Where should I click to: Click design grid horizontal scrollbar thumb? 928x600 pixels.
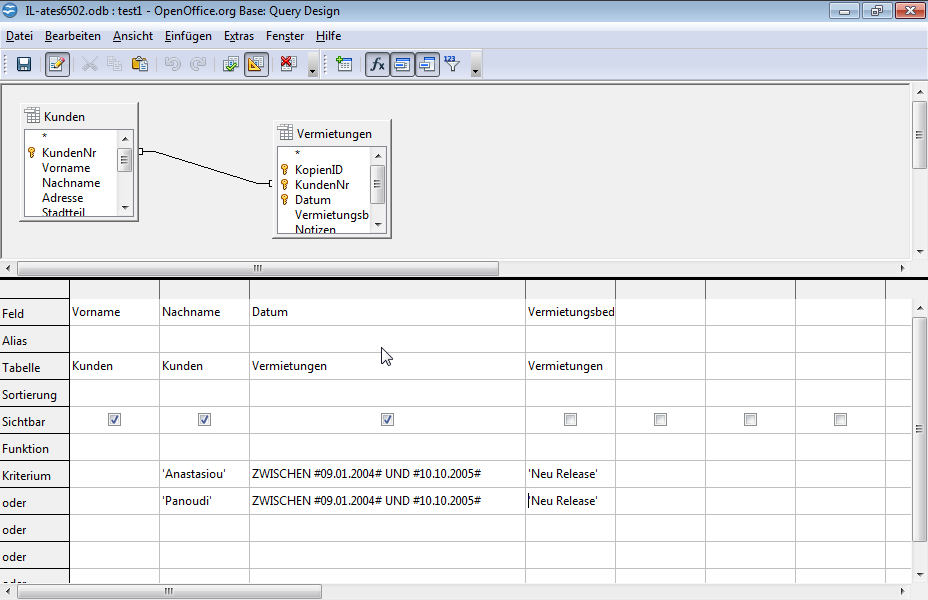click(x=169, y=591)
